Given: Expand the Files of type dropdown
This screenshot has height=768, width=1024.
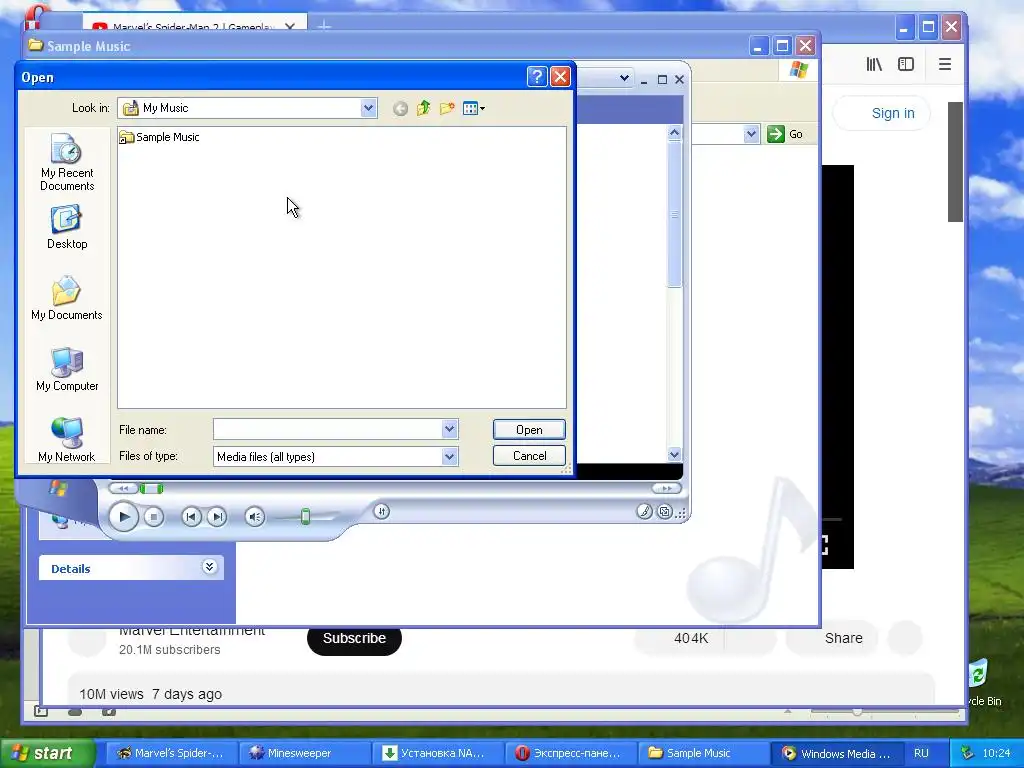Looking at the screenshot, I should (x=449, y=456).
